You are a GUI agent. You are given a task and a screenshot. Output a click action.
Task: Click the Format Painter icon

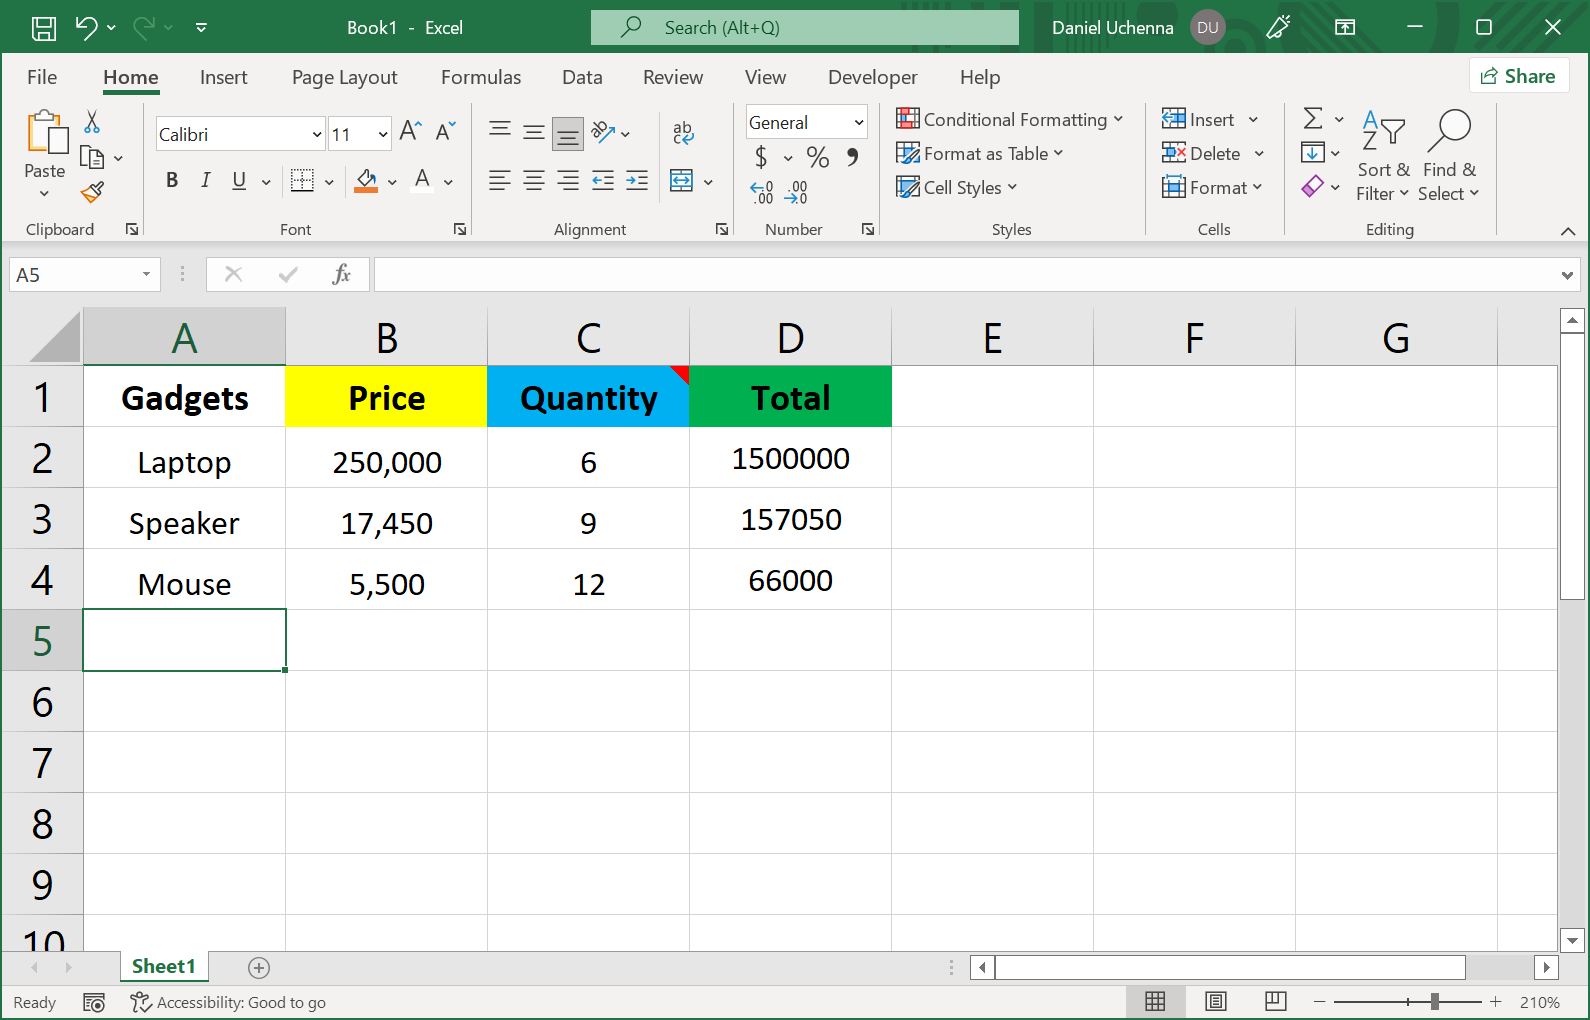click(x=93, y=192)
